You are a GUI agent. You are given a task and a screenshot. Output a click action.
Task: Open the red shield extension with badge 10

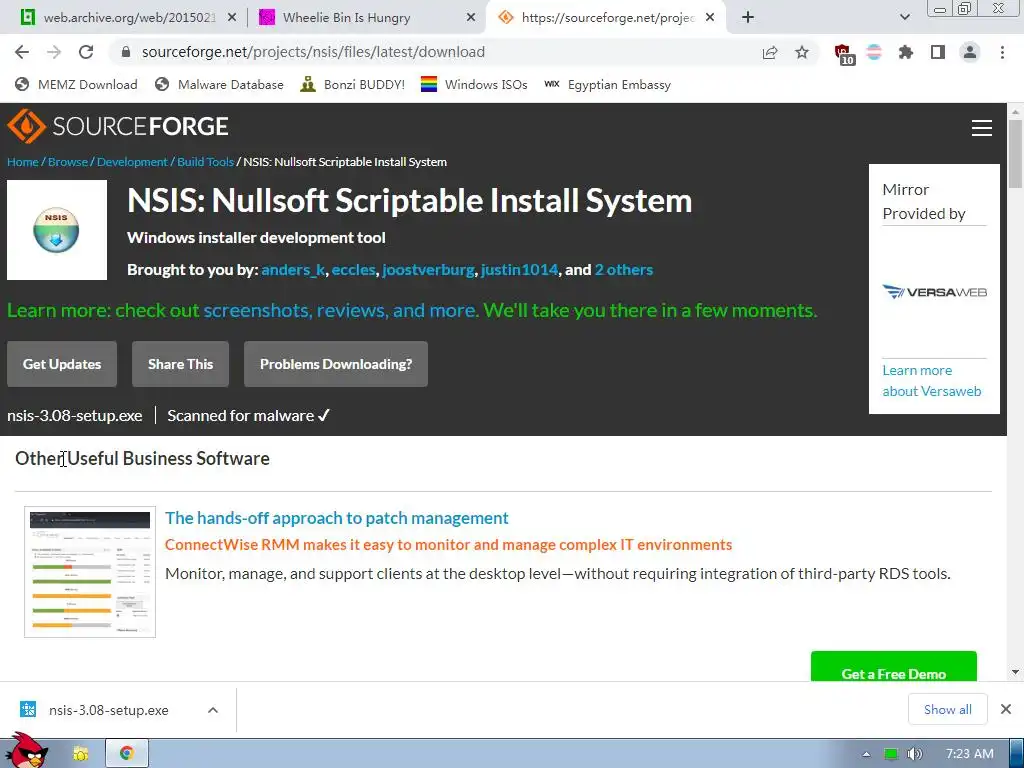(844, 54)
